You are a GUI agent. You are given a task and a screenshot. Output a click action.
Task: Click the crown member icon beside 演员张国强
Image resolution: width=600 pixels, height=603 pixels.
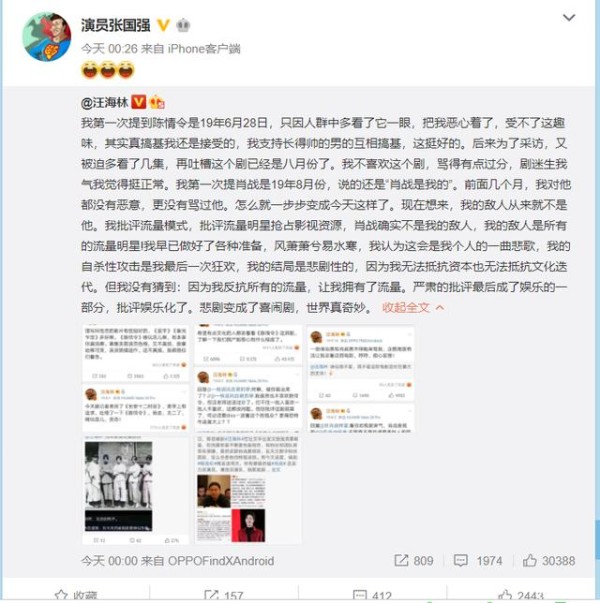[x=183, y=25]
